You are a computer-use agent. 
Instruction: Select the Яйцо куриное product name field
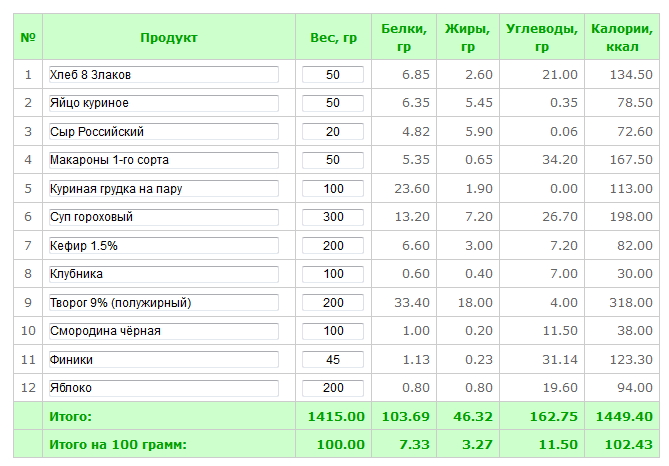pyautogui.click(x=163, y=103)
